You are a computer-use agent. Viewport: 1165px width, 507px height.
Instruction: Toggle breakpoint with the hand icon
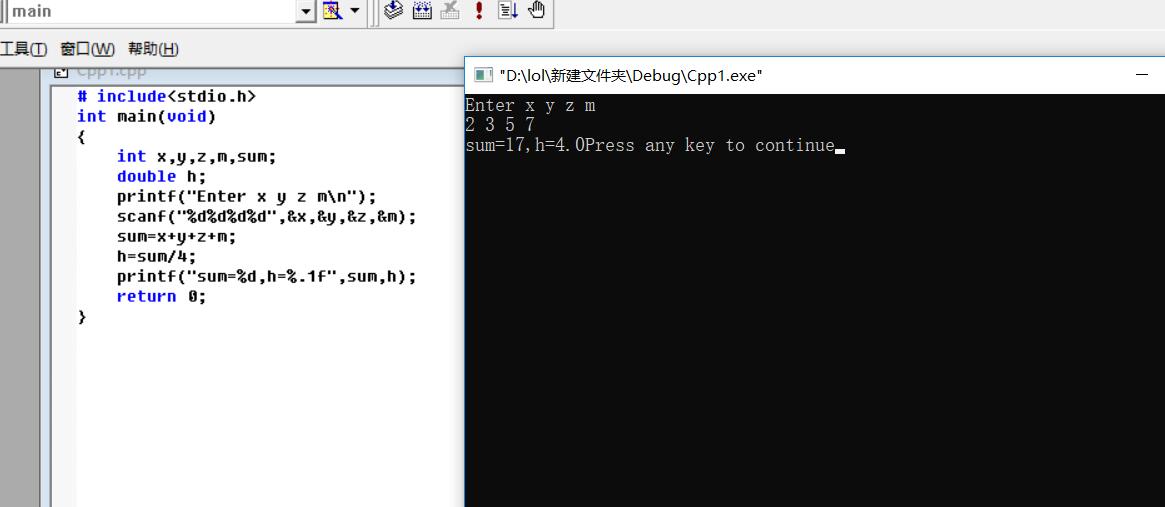click(536, 10)
